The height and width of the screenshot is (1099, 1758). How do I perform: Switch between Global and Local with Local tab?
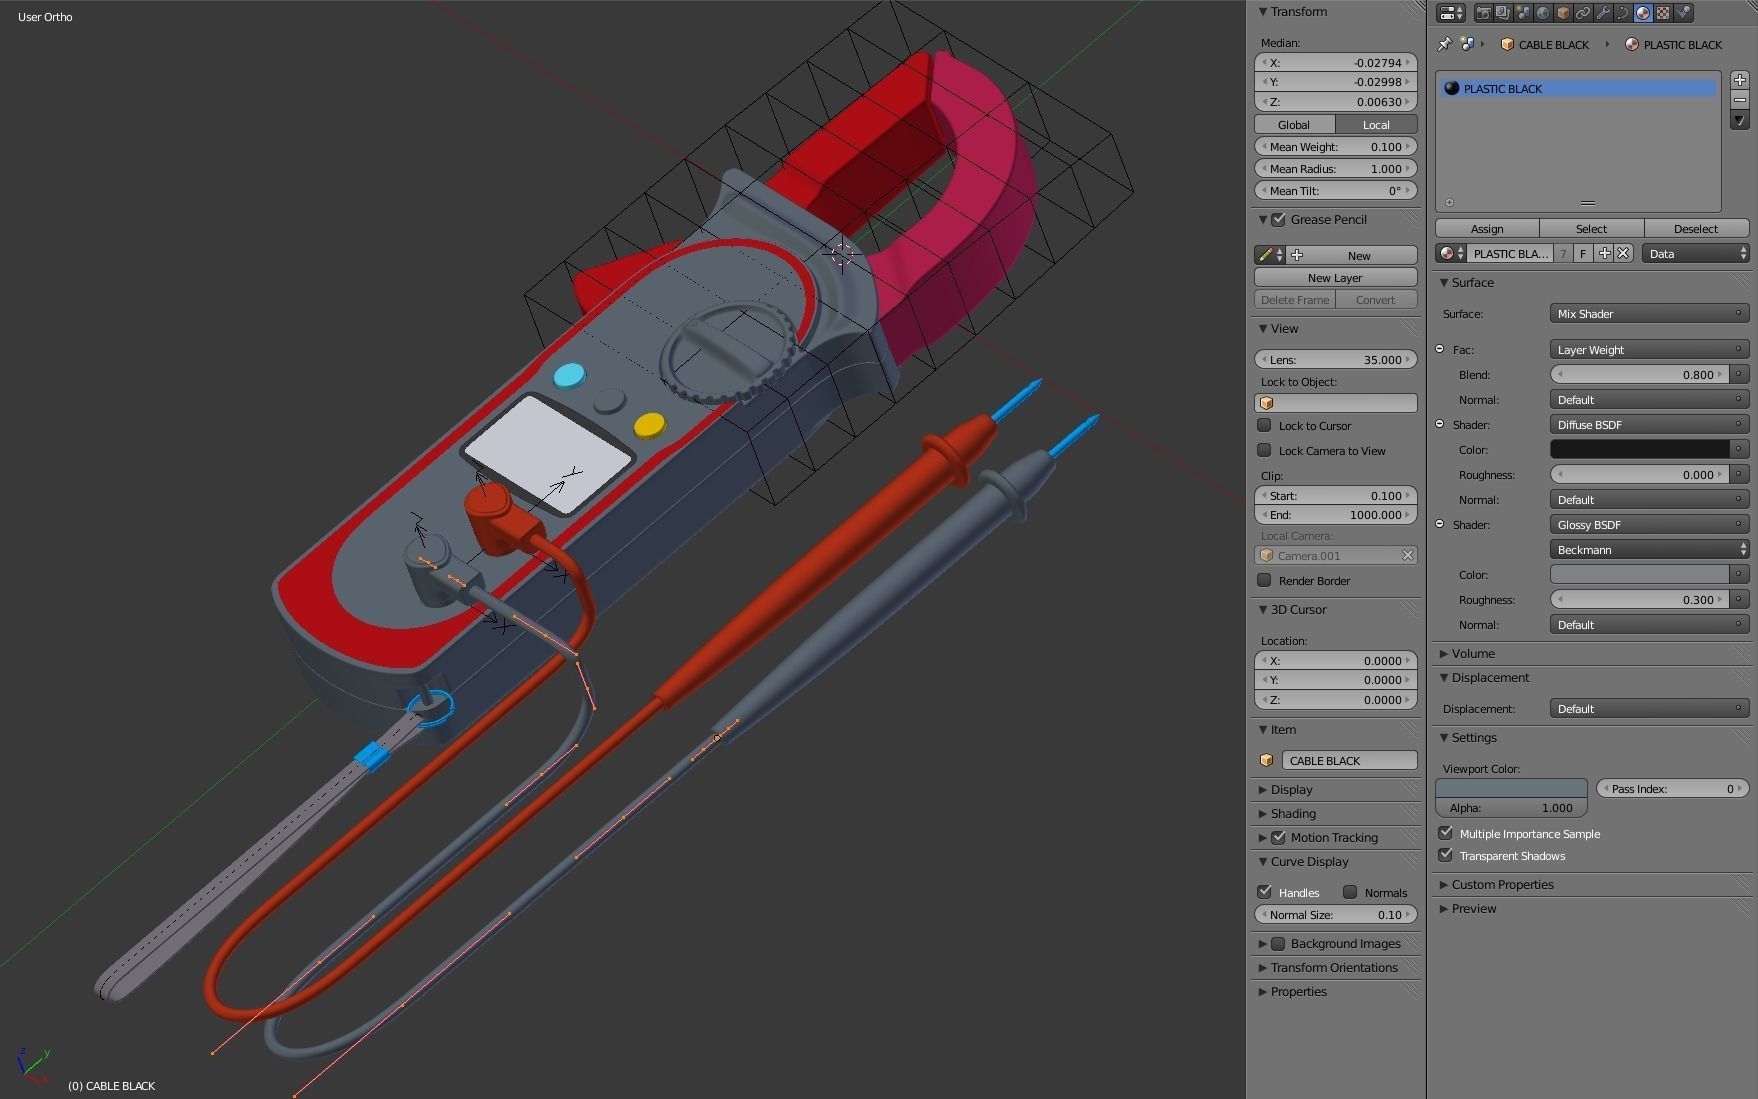(1377, 124)
